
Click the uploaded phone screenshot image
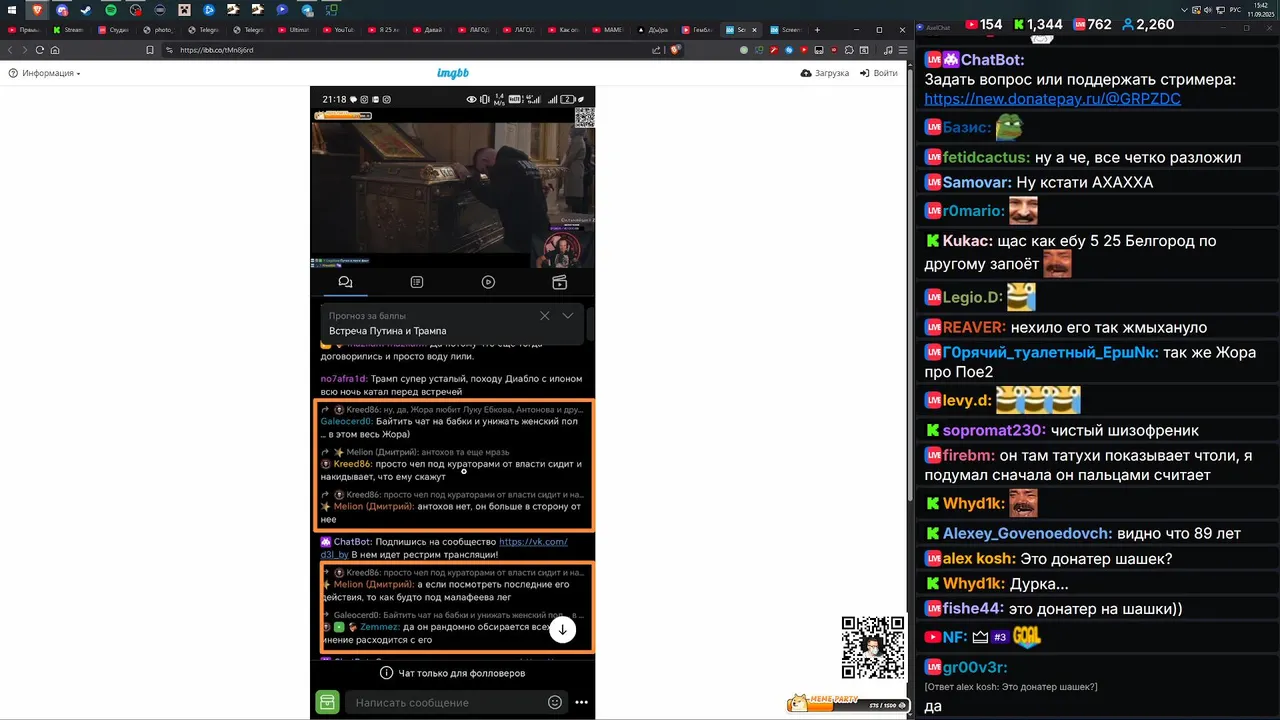[x=453, y=402]
